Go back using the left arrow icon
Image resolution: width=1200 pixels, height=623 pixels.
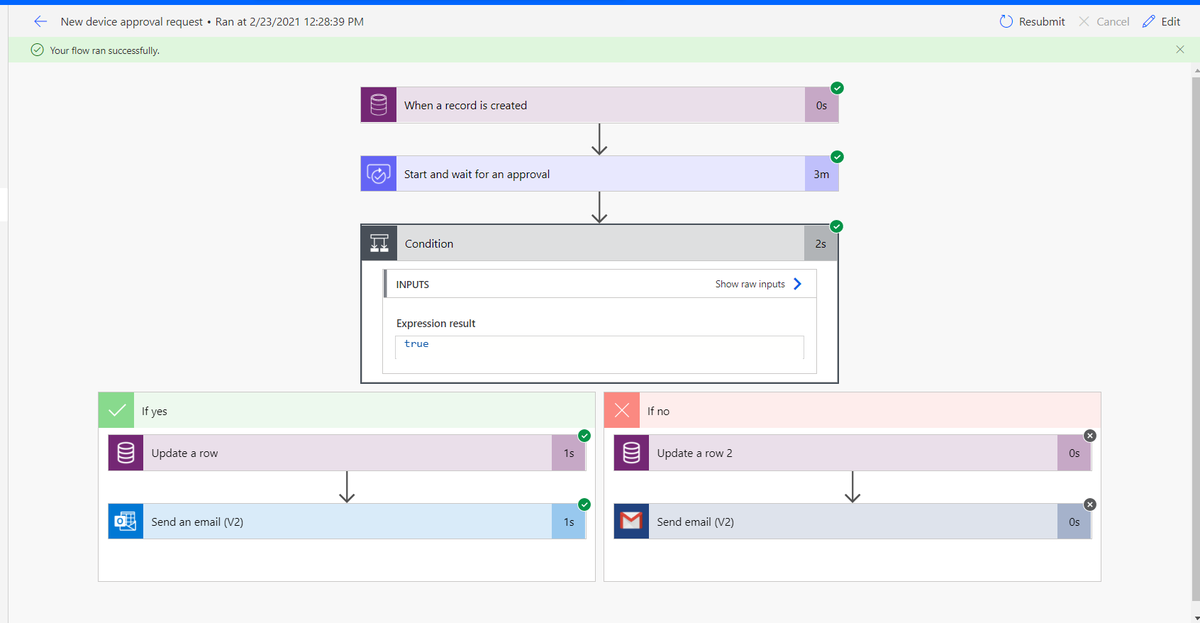pyautogui.click(x=41, y=21)
